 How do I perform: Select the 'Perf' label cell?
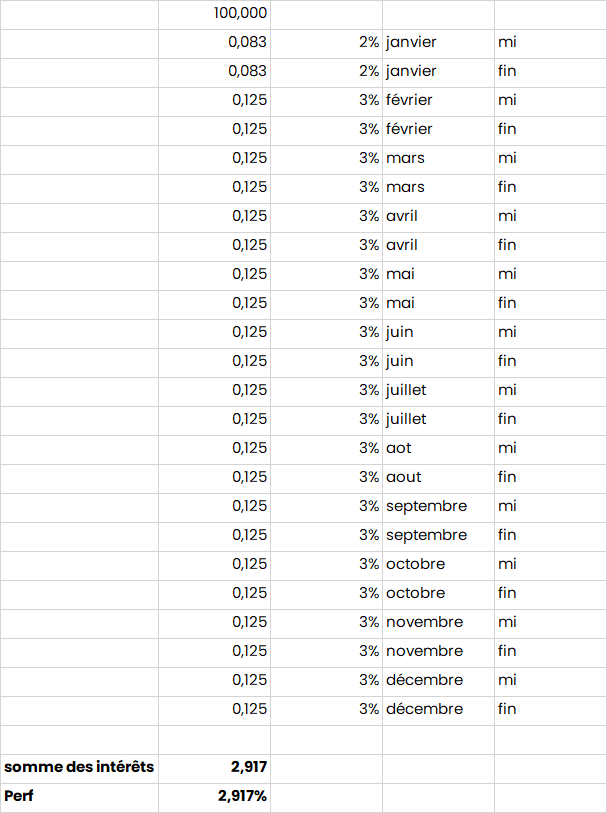click(78, 797)
